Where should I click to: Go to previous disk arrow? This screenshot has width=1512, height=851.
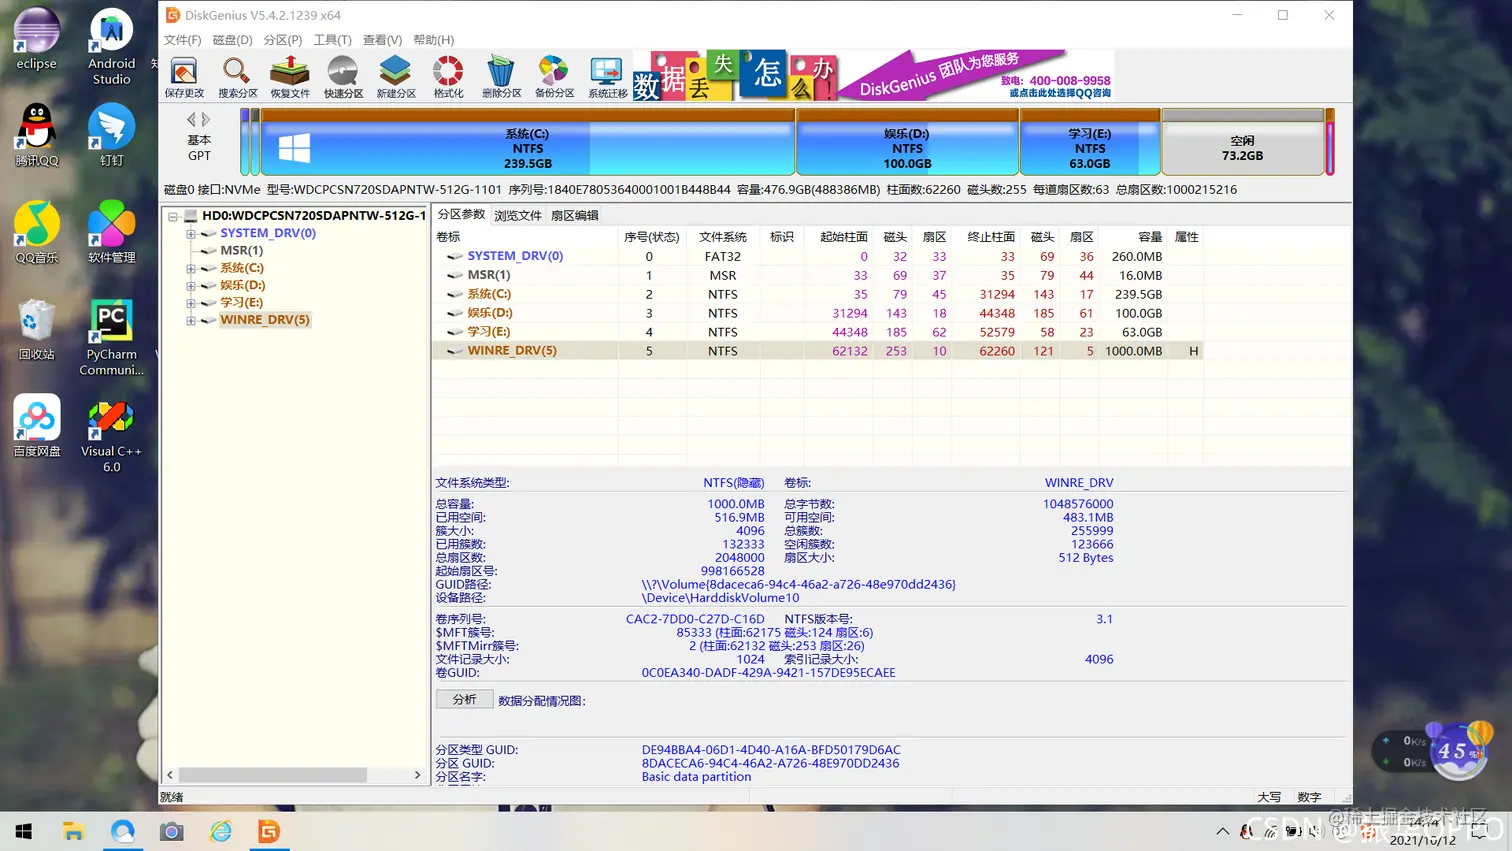pyautogui.click(x=191, y=119)
